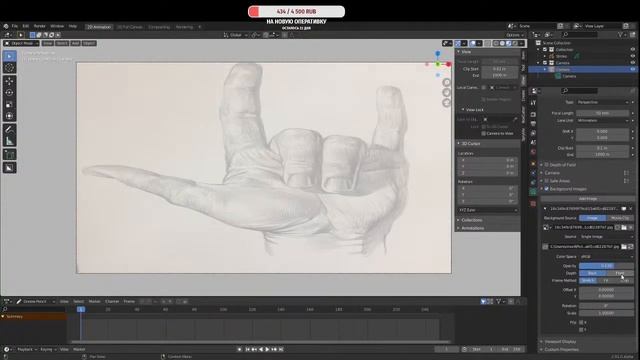This screenshot has width=640, height=360.
Task: Select the Measure tool in the viewport toolbar
Action: pos(9,141)
